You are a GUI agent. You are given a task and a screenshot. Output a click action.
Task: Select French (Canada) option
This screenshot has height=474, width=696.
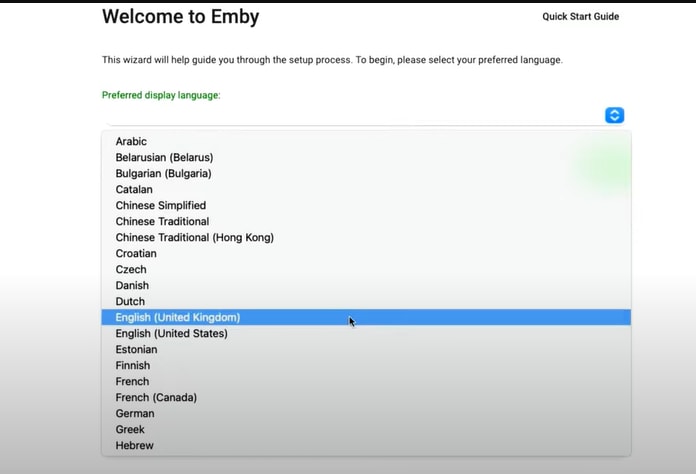(366, 397)
